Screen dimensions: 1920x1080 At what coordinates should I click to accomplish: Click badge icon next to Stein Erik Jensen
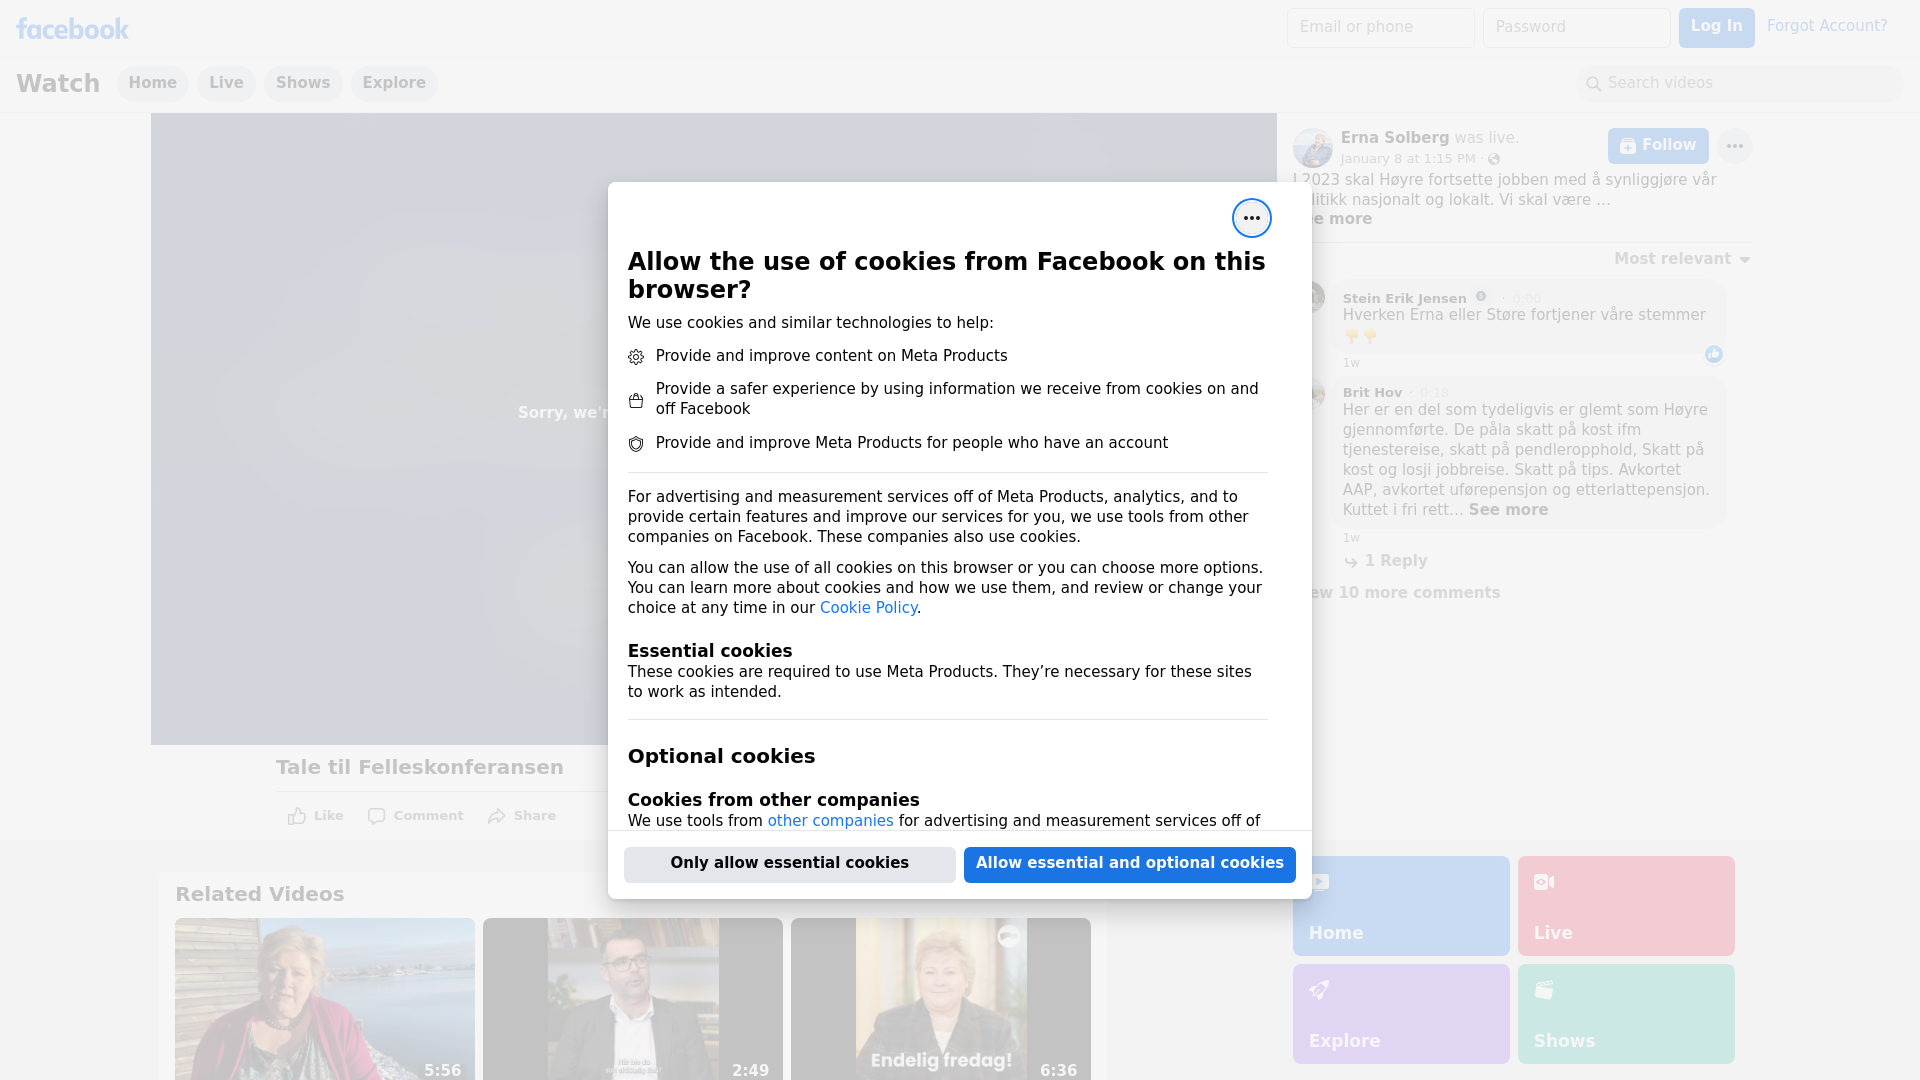coord(1481,297)
